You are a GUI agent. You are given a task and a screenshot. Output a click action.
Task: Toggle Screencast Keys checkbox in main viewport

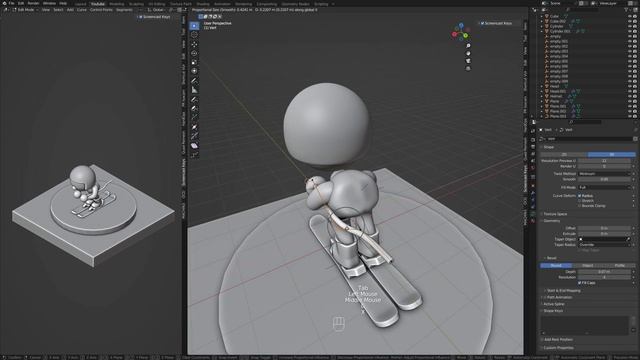[482, 23]
